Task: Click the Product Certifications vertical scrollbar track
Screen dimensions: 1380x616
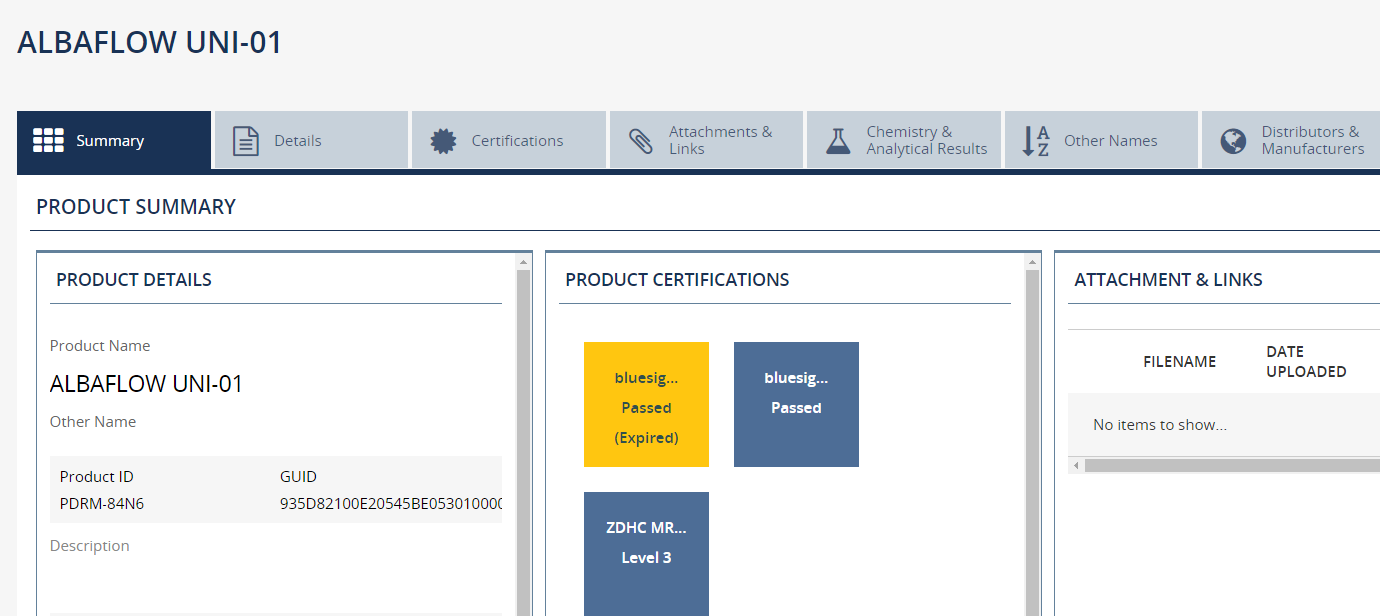Action: tap(1032, 443)
